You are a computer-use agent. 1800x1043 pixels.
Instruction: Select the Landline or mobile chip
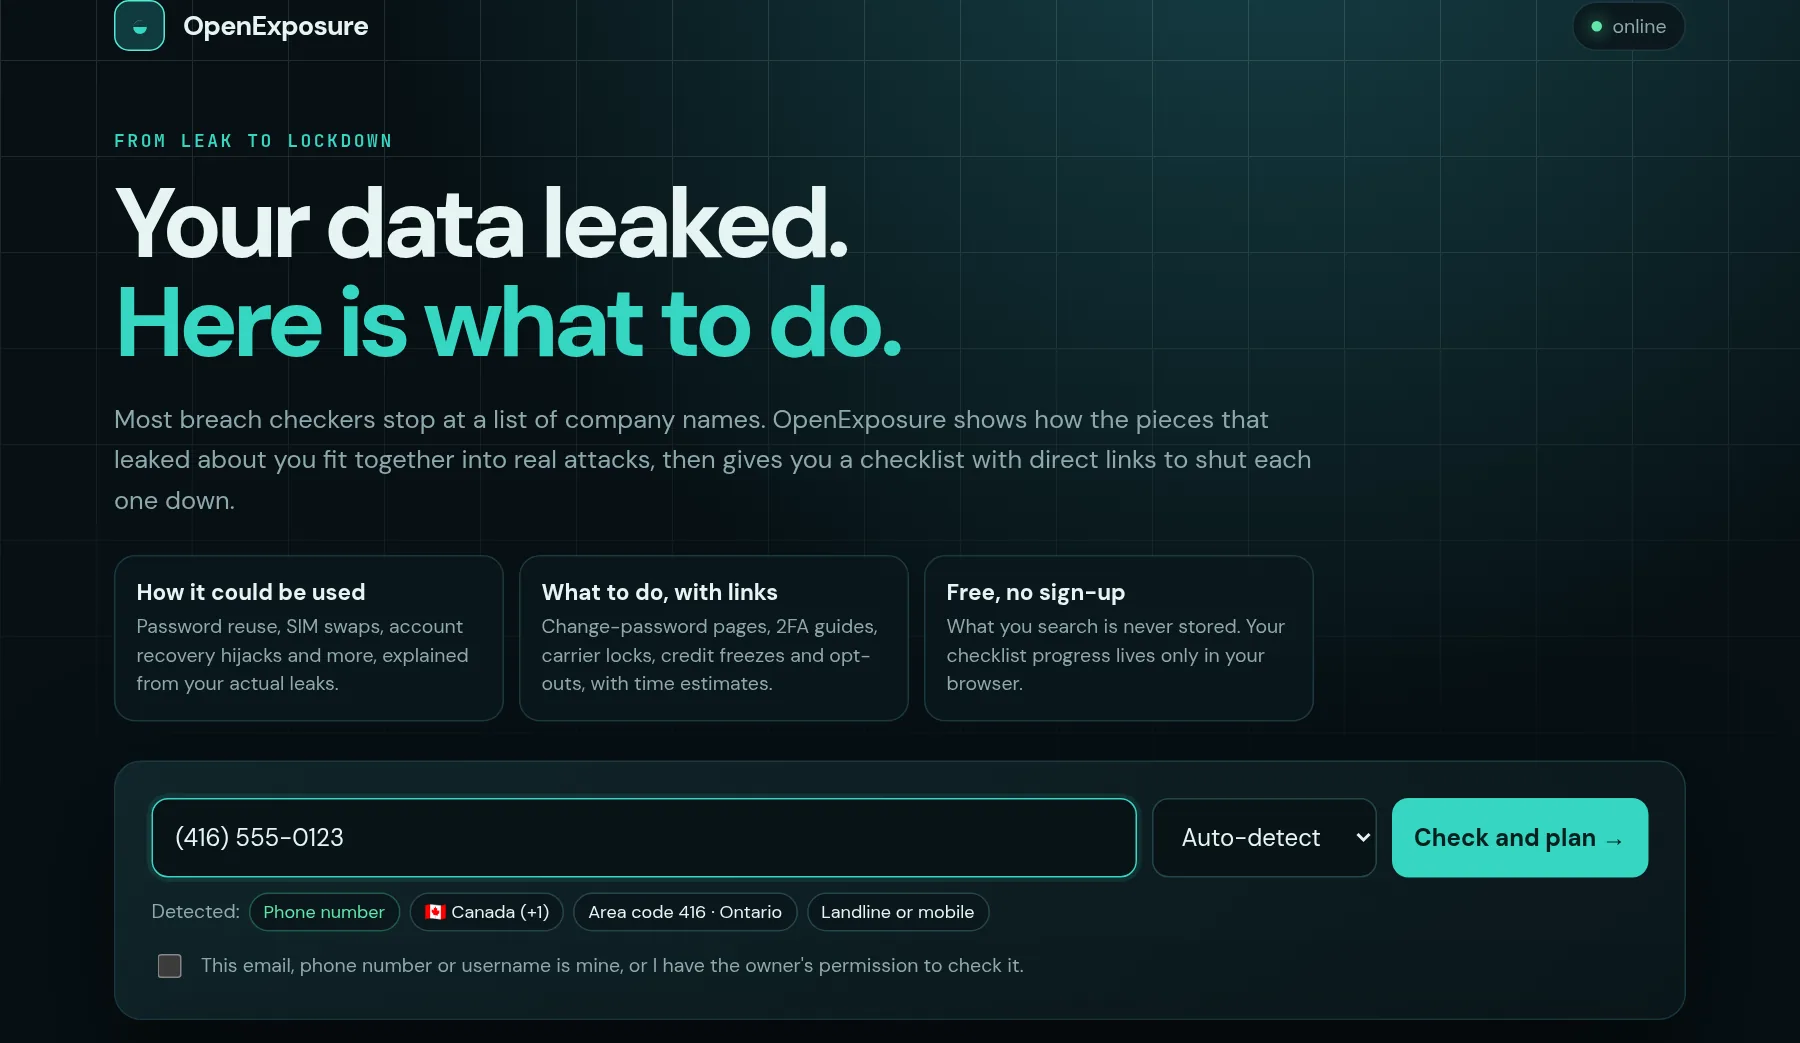898,912
